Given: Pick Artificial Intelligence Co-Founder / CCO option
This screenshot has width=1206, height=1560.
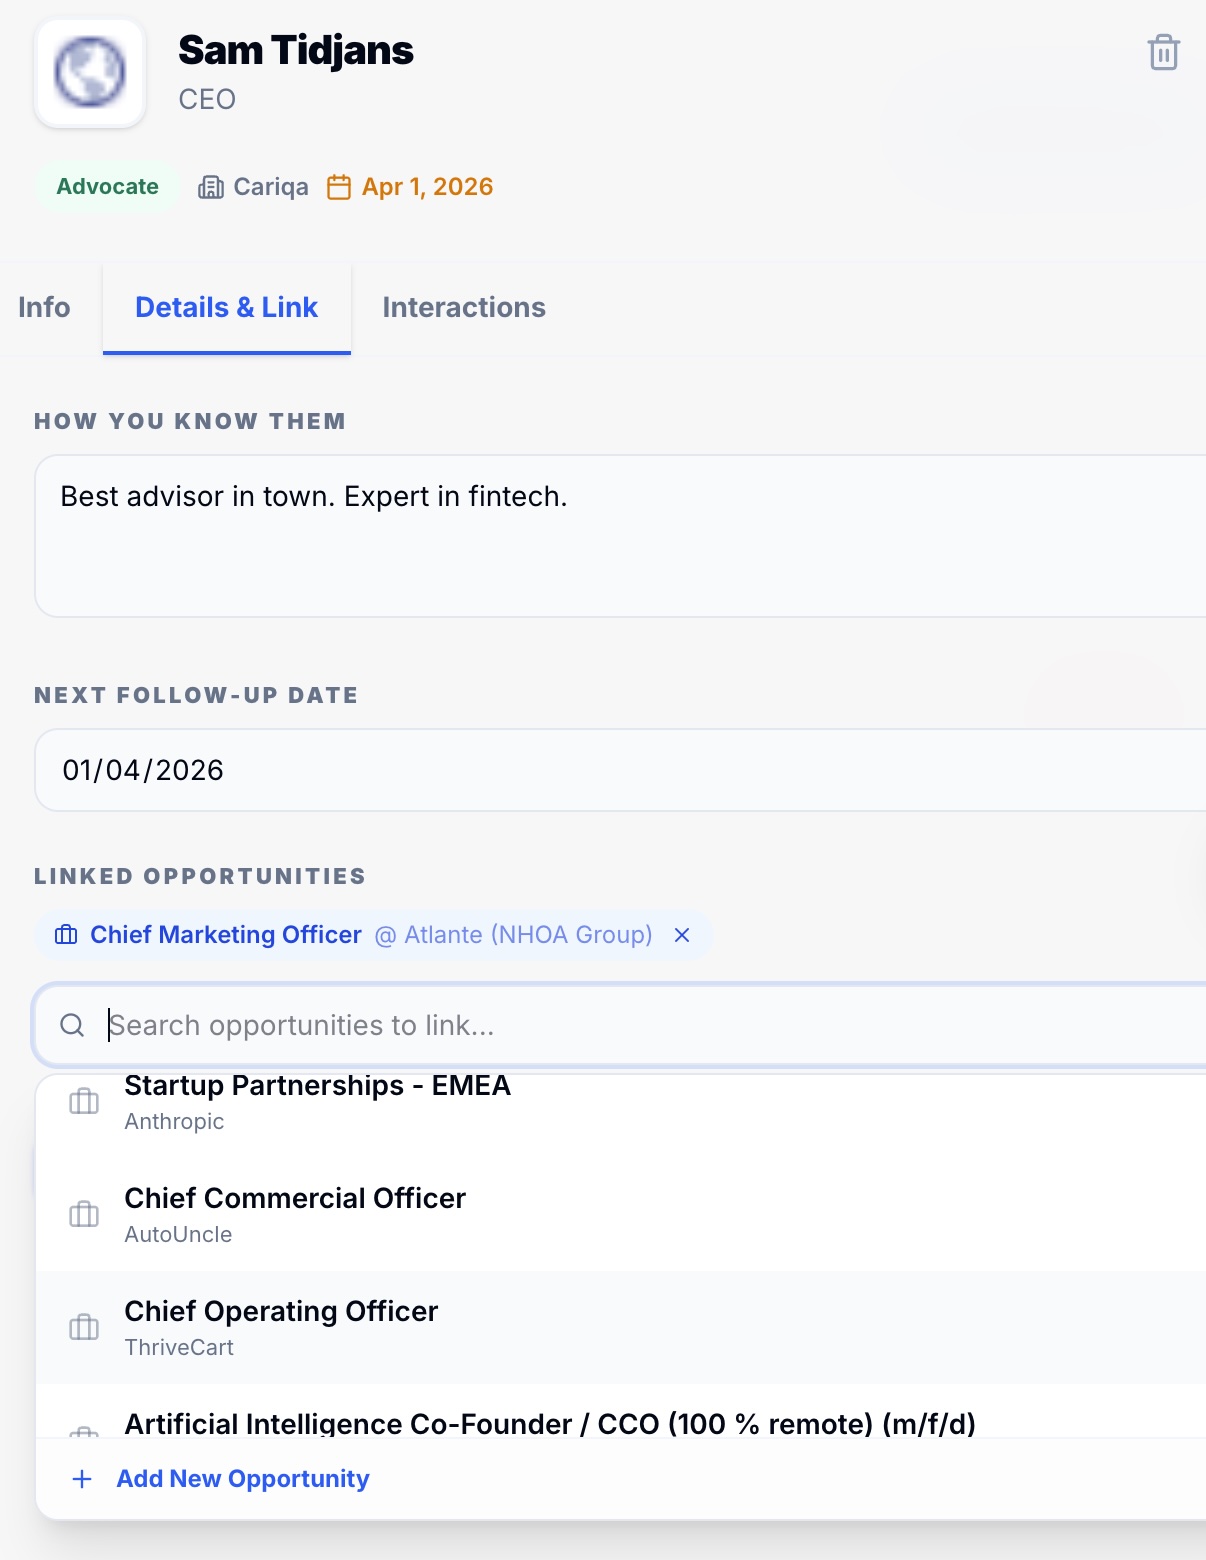Looking at the screenshot, I should tap(551, 1424).
